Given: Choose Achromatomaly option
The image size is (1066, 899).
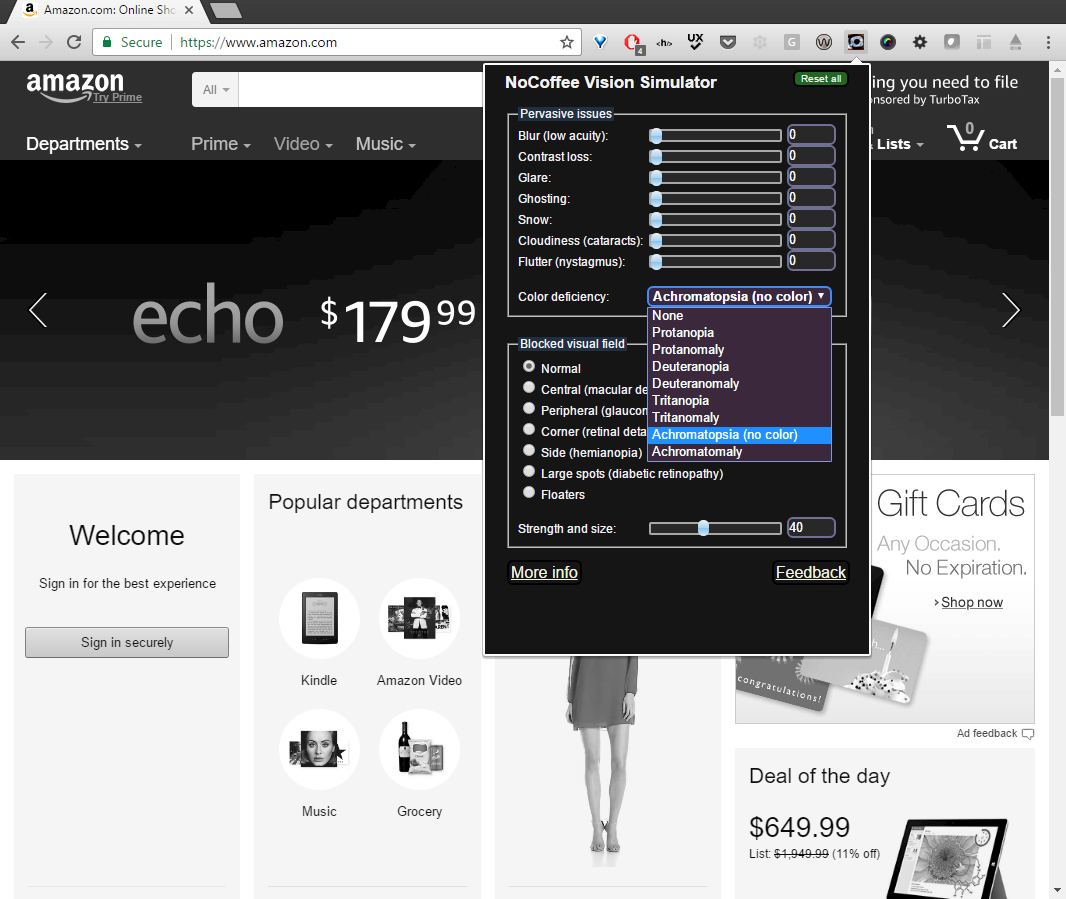Looking at the screenshot, I should pyautogui.click(x=739, y=452).
